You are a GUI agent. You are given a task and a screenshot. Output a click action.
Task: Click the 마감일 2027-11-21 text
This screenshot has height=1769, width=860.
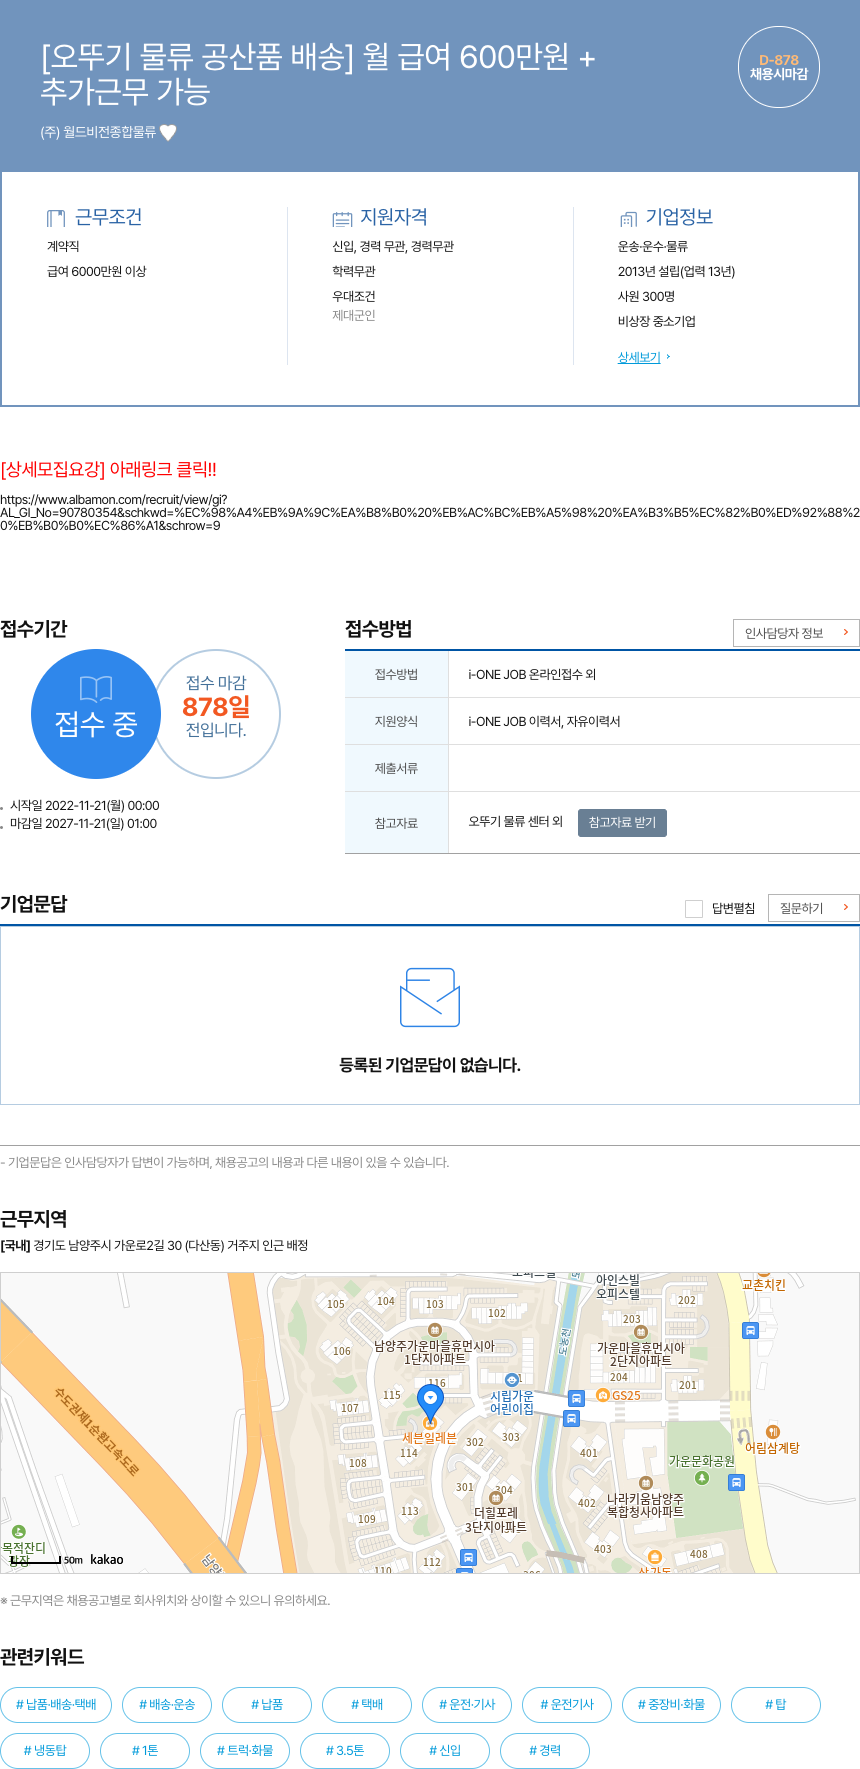[84, 824]
